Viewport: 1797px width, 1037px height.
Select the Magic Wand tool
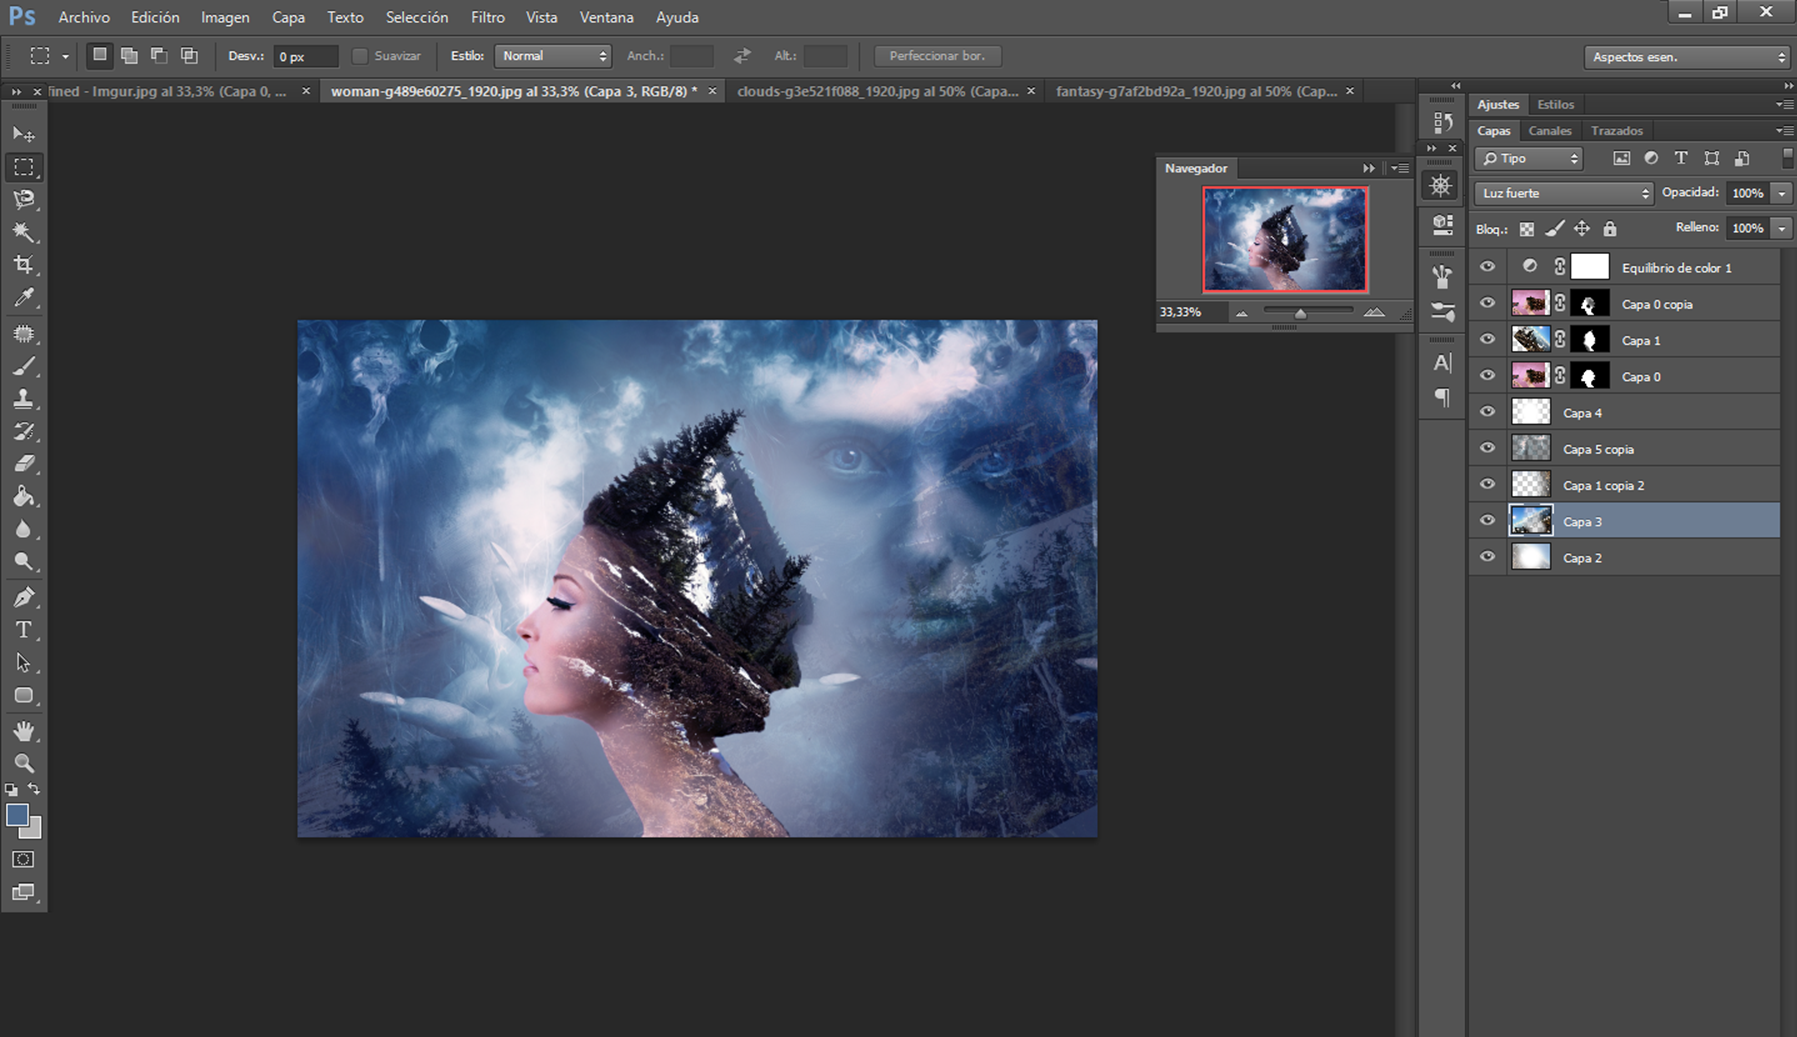(24, 232)
